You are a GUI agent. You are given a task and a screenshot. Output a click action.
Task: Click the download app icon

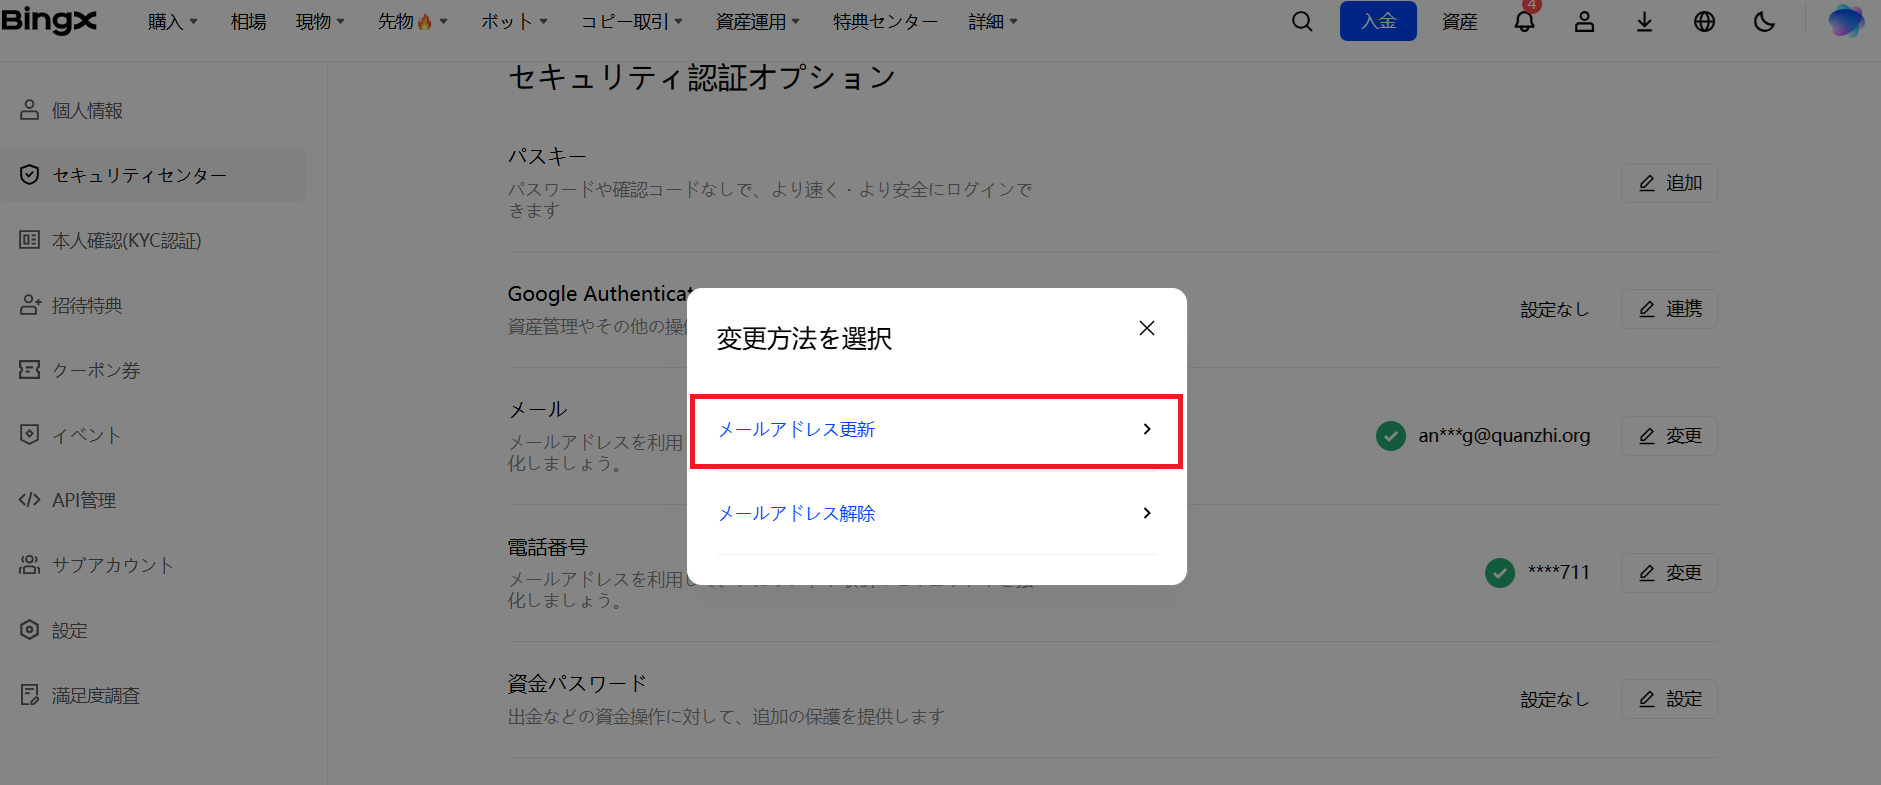pyautogui.click(x=1644, y=22)
